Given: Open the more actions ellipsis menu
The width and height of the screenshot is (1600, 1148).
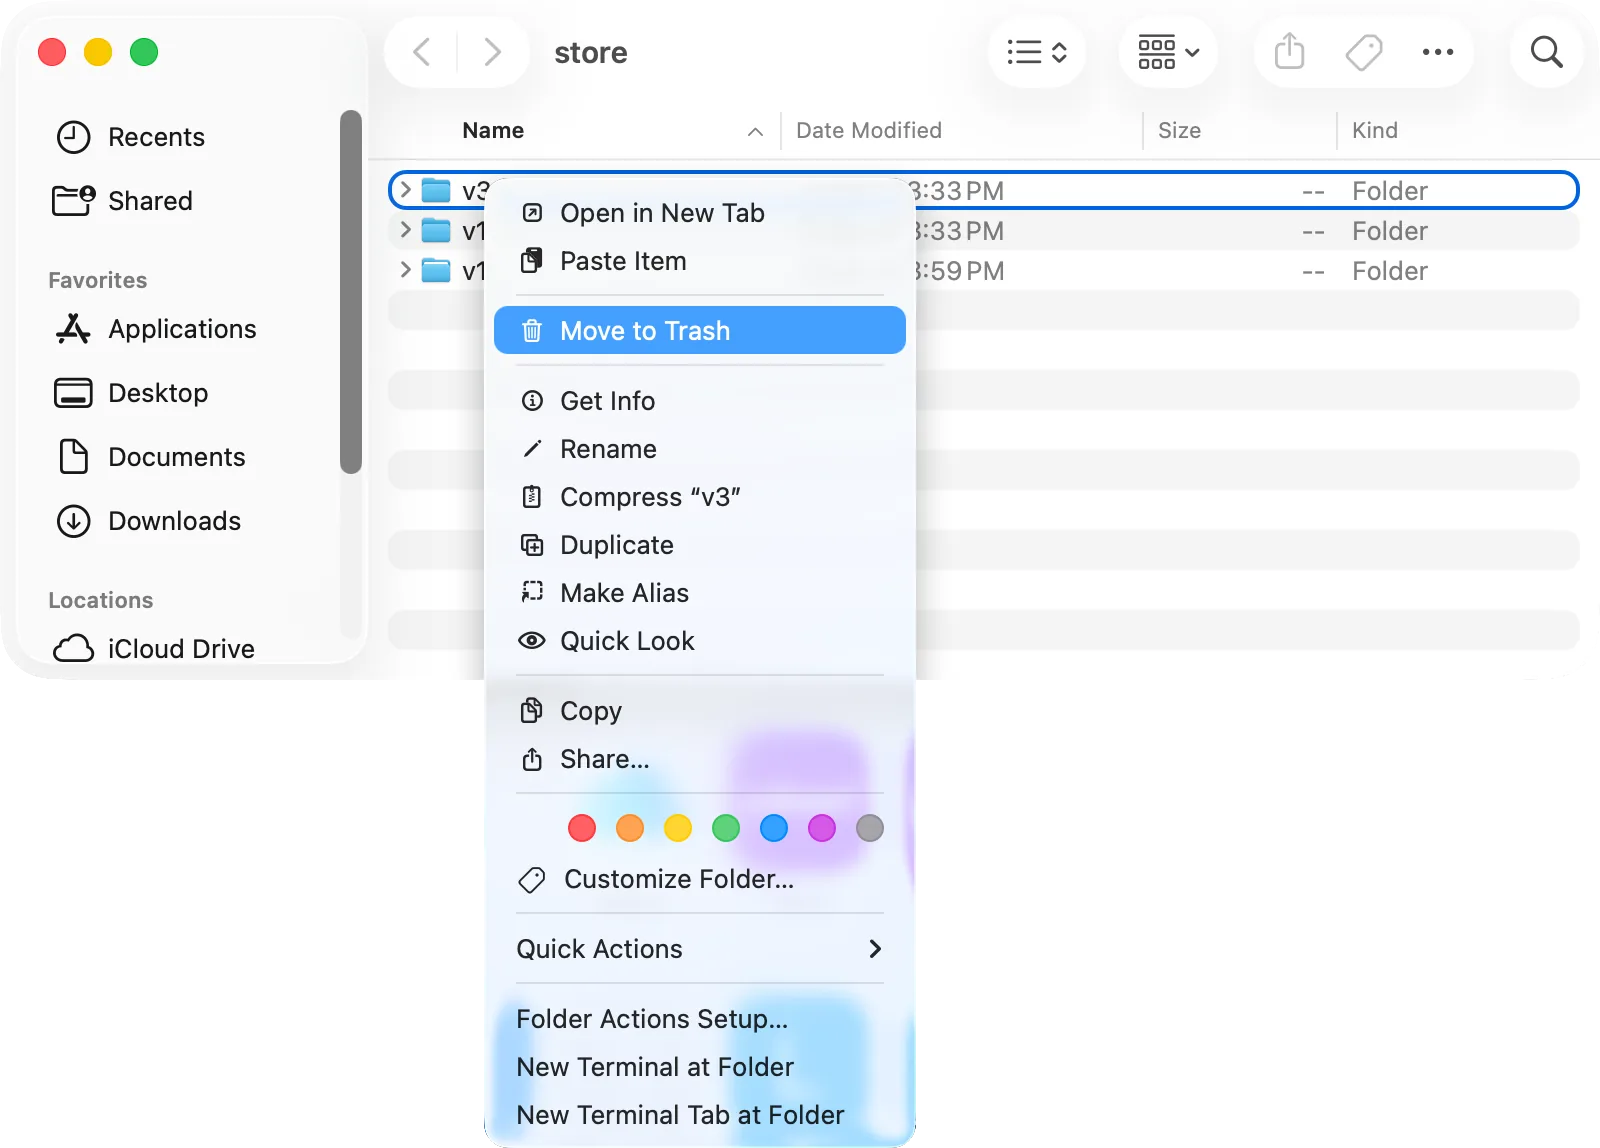Looking at the screenshot, I should [1437, 52].
